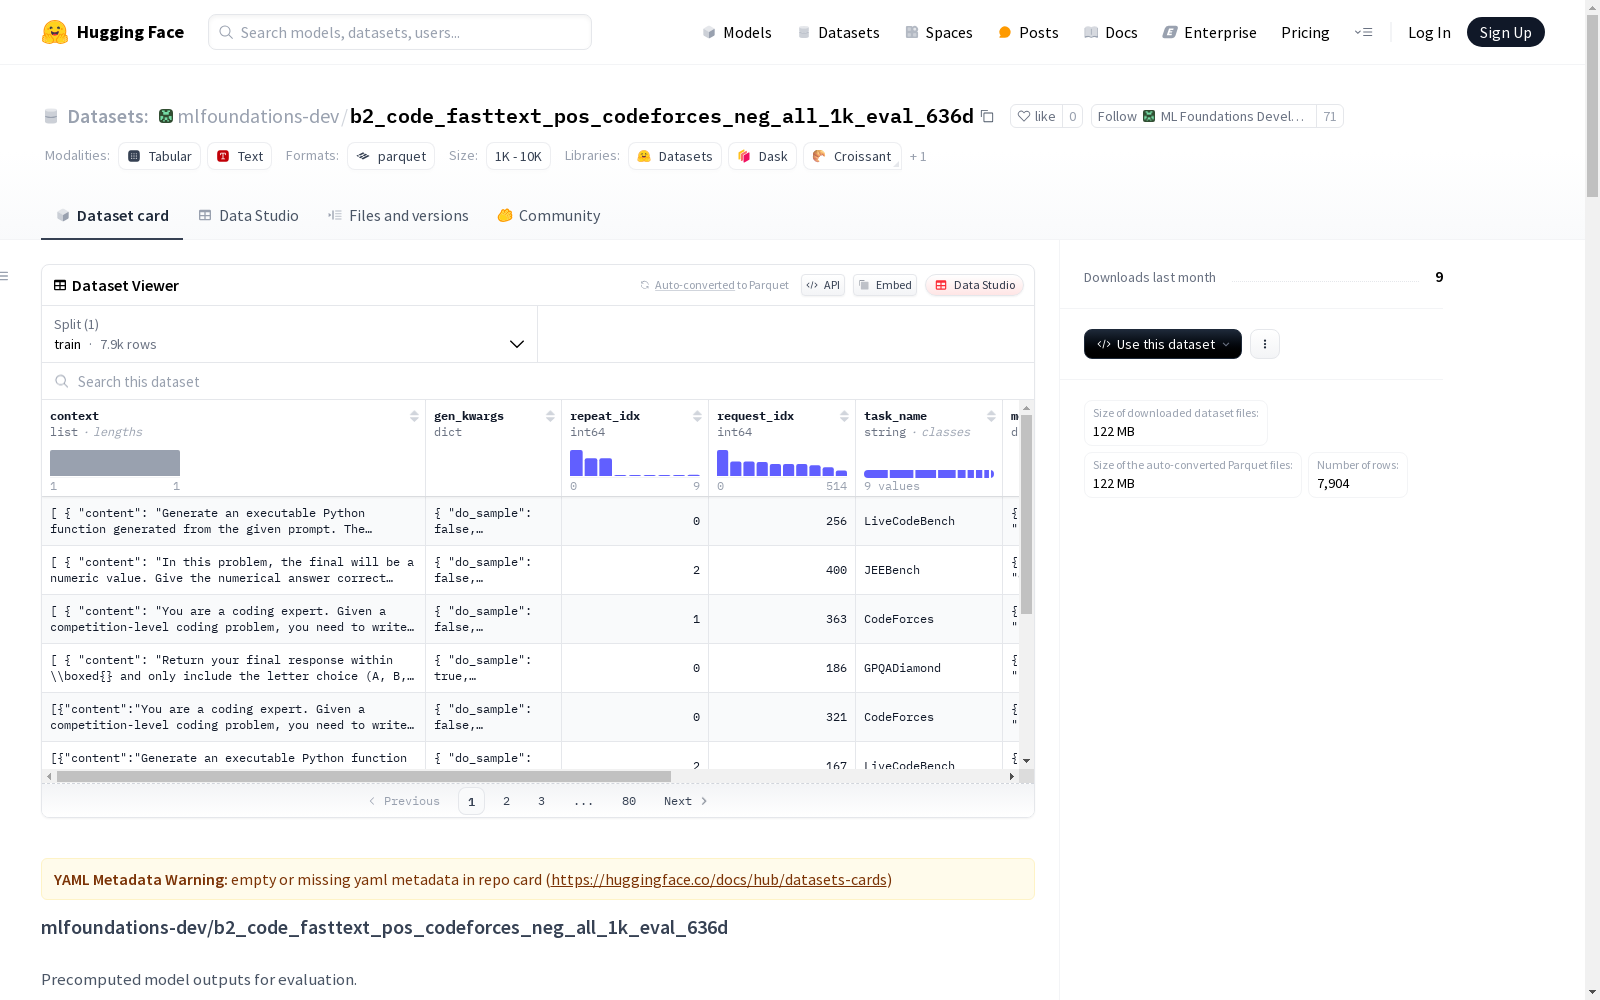Focus the Search this dataset field

(x=538, y=382)
